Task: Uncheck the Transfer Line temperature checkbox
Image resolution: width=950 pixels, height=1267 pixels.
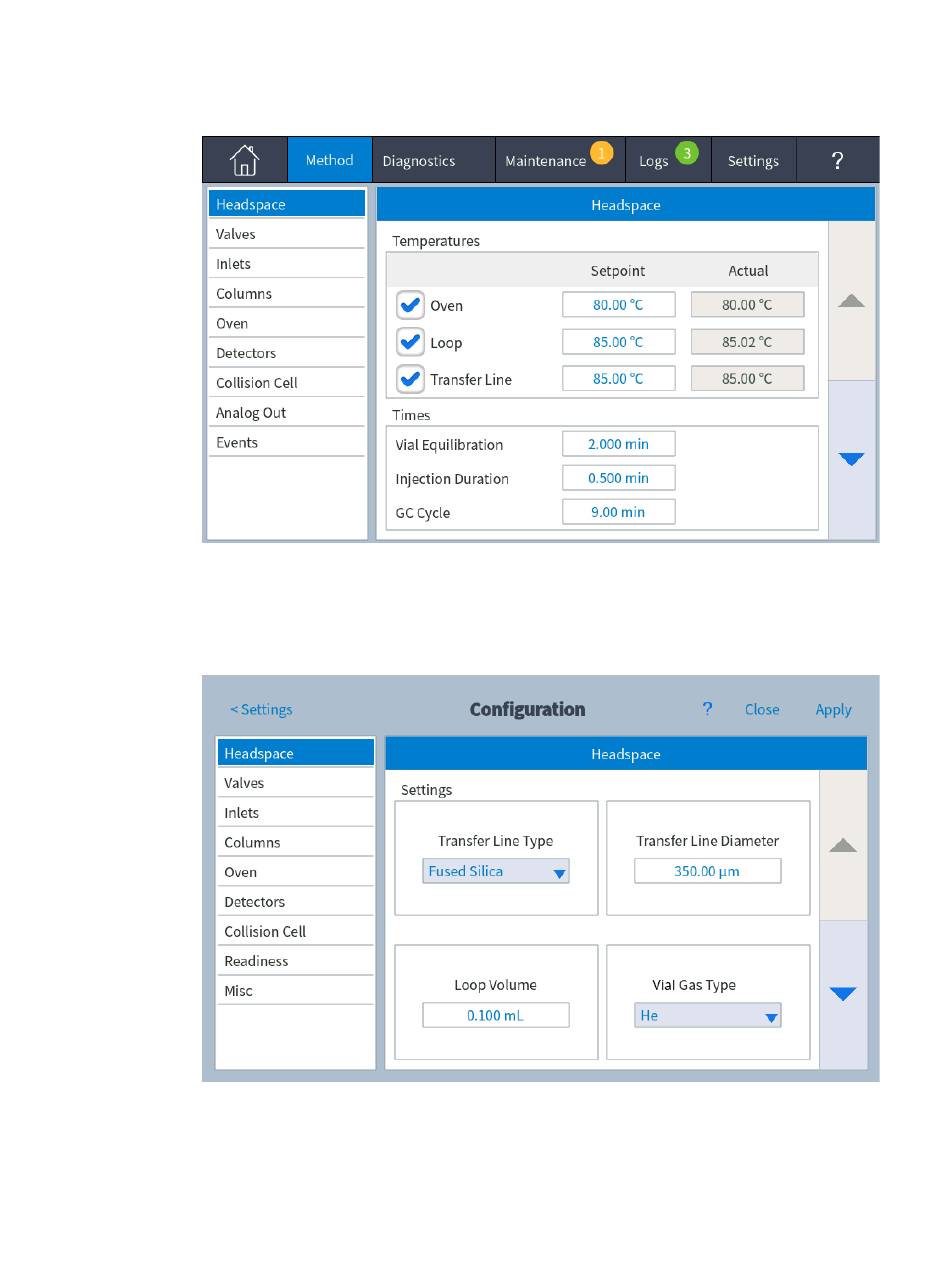Action: pos(411,379)
